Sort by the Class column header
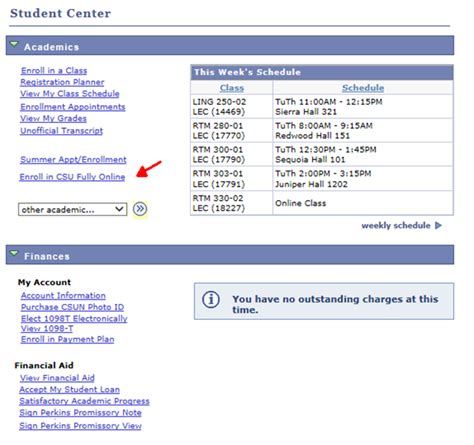 click(232, 88)
